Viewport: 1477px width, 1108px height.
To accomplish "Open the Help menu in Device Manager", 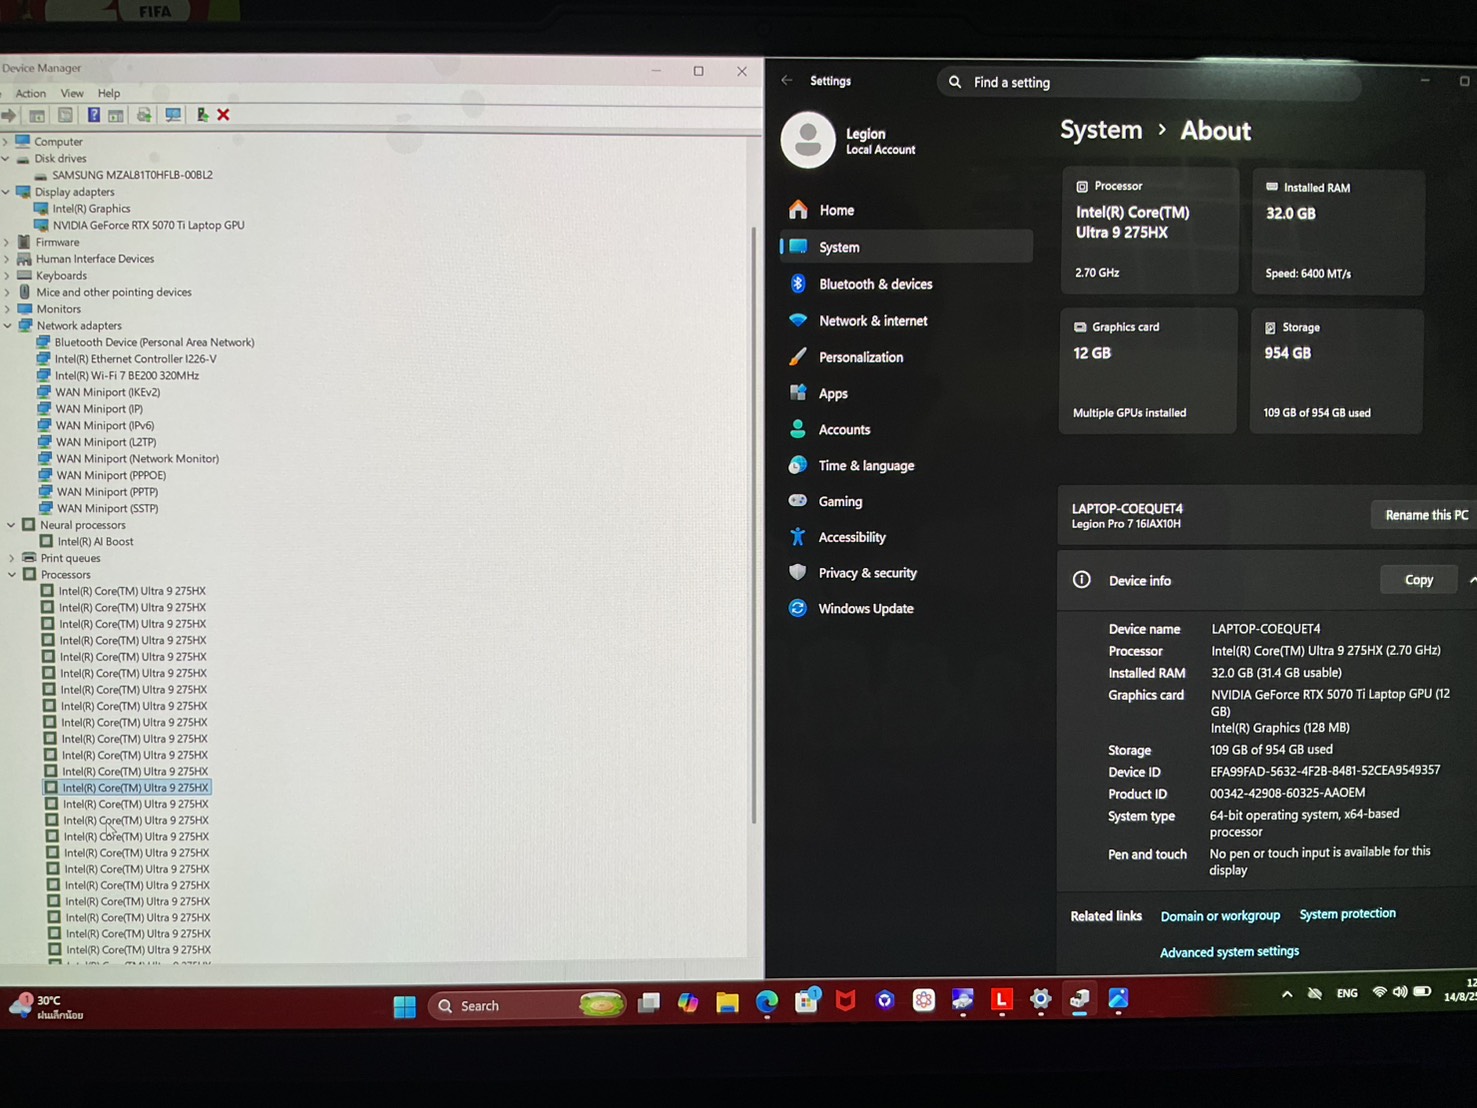I will [109, 93].
